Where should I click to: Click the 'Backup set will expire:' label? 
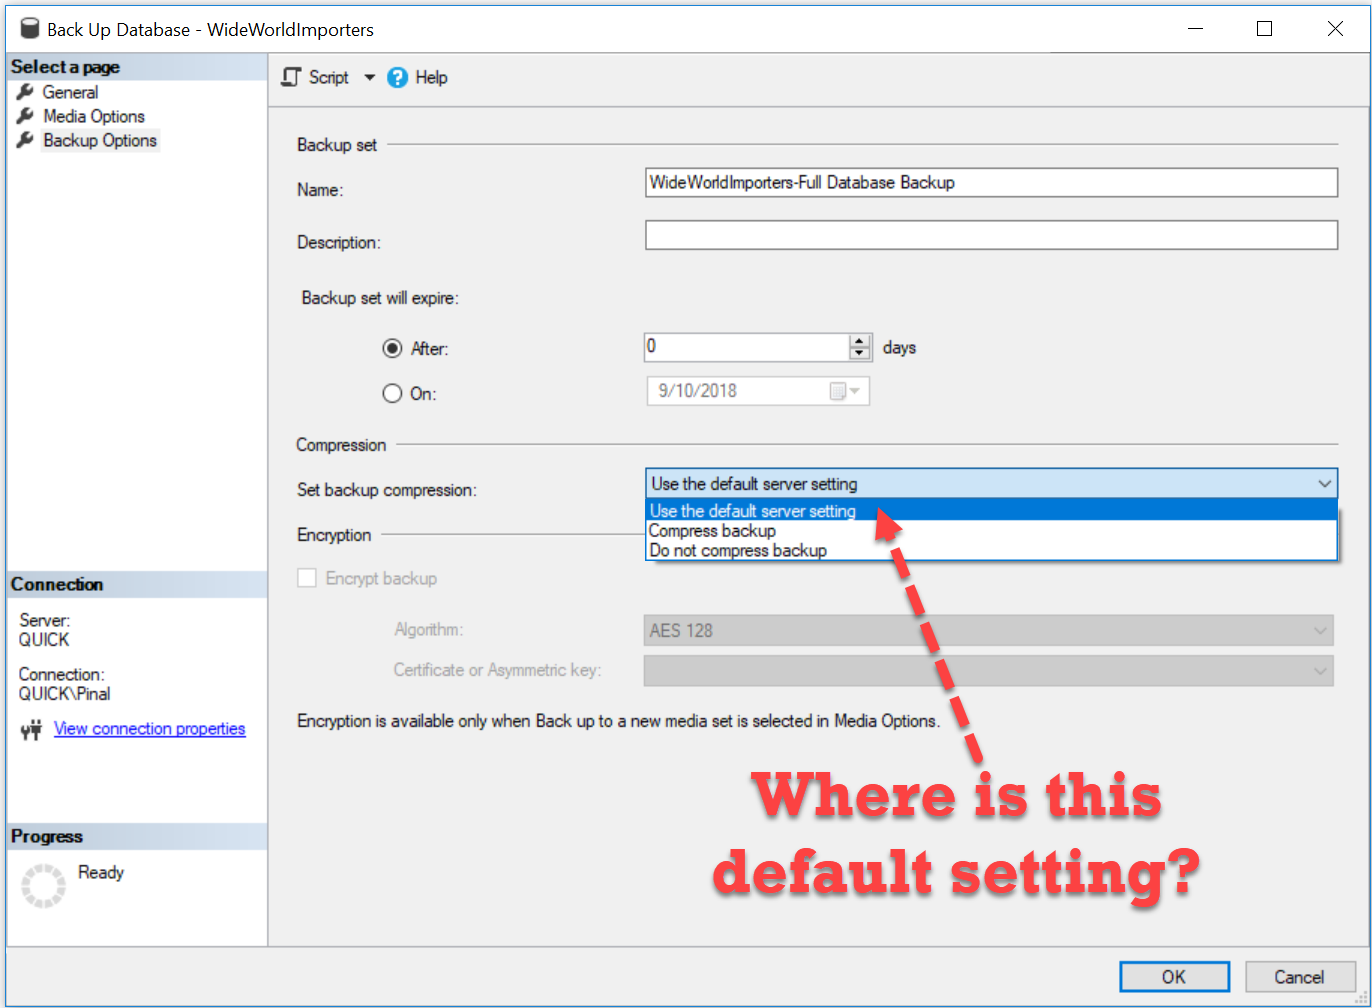point(380,298)
